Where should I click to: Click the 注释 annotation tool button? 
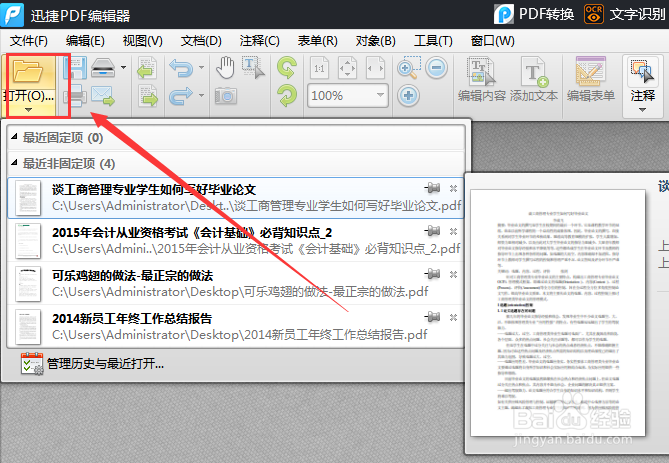coord(643,79)
